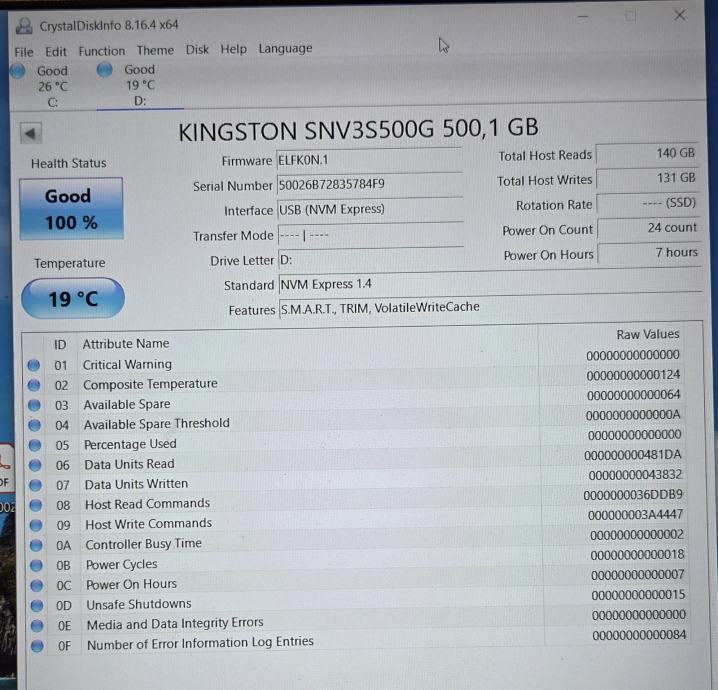Select the Composite Temperature attribute name
The height and width of the screenshot is (690, 718).
150,384
